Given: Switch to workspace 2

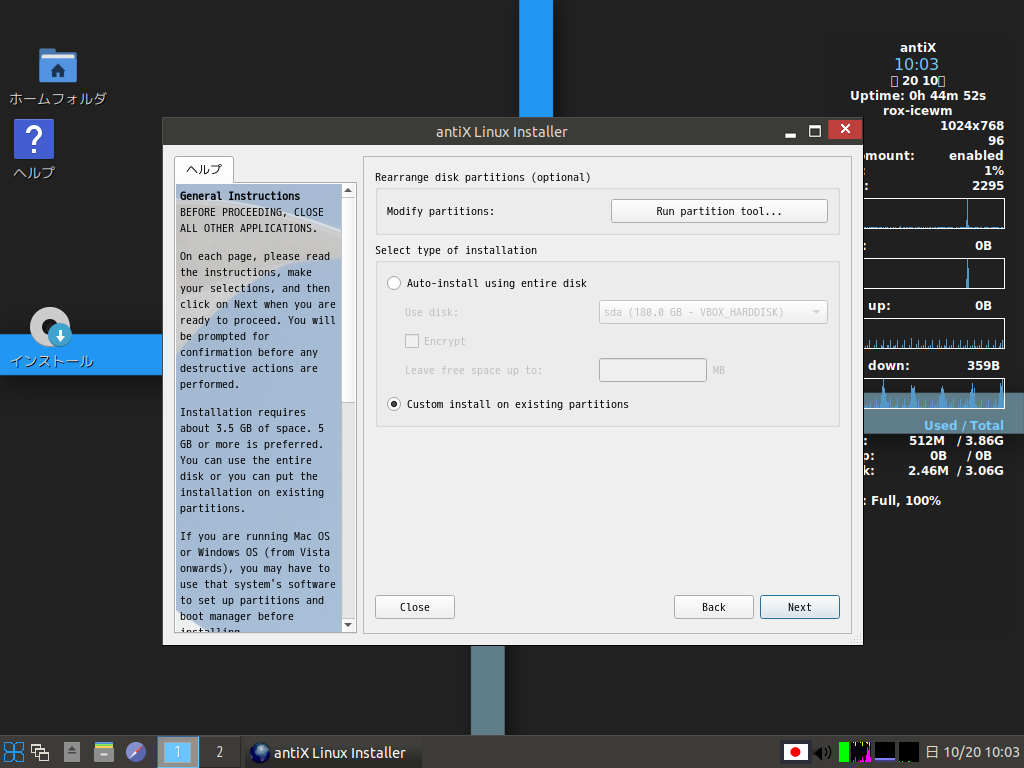Looking at the screenshot, I should click(219, 752).
